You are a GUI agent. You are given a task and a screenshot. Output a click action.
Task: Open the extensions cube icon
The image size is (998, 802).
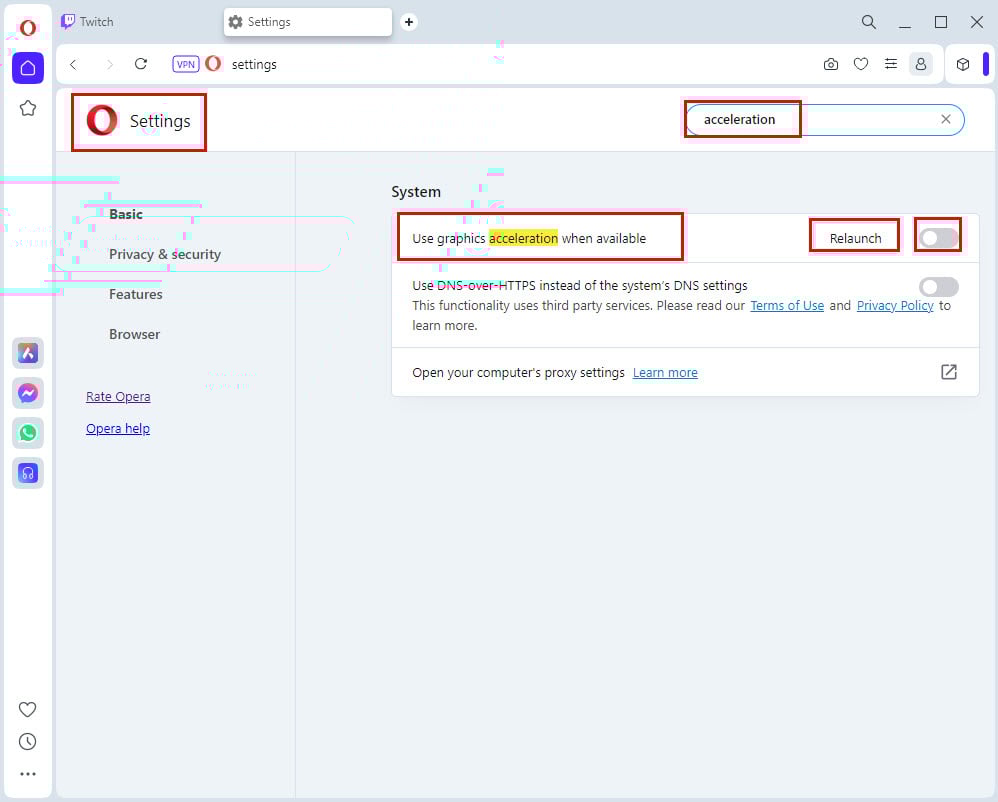(x=963, y=64)
